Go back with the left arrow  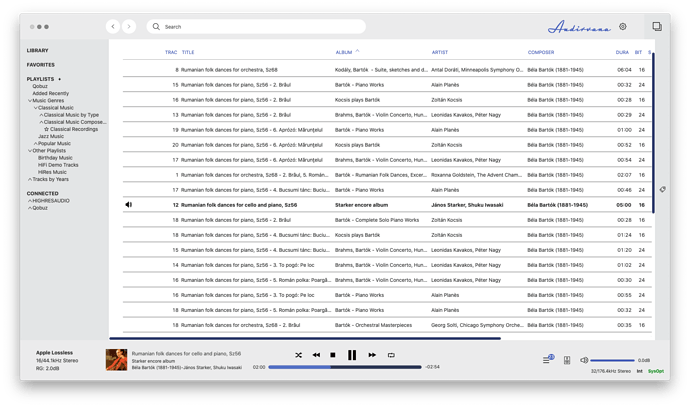click(x=113, y=26)
